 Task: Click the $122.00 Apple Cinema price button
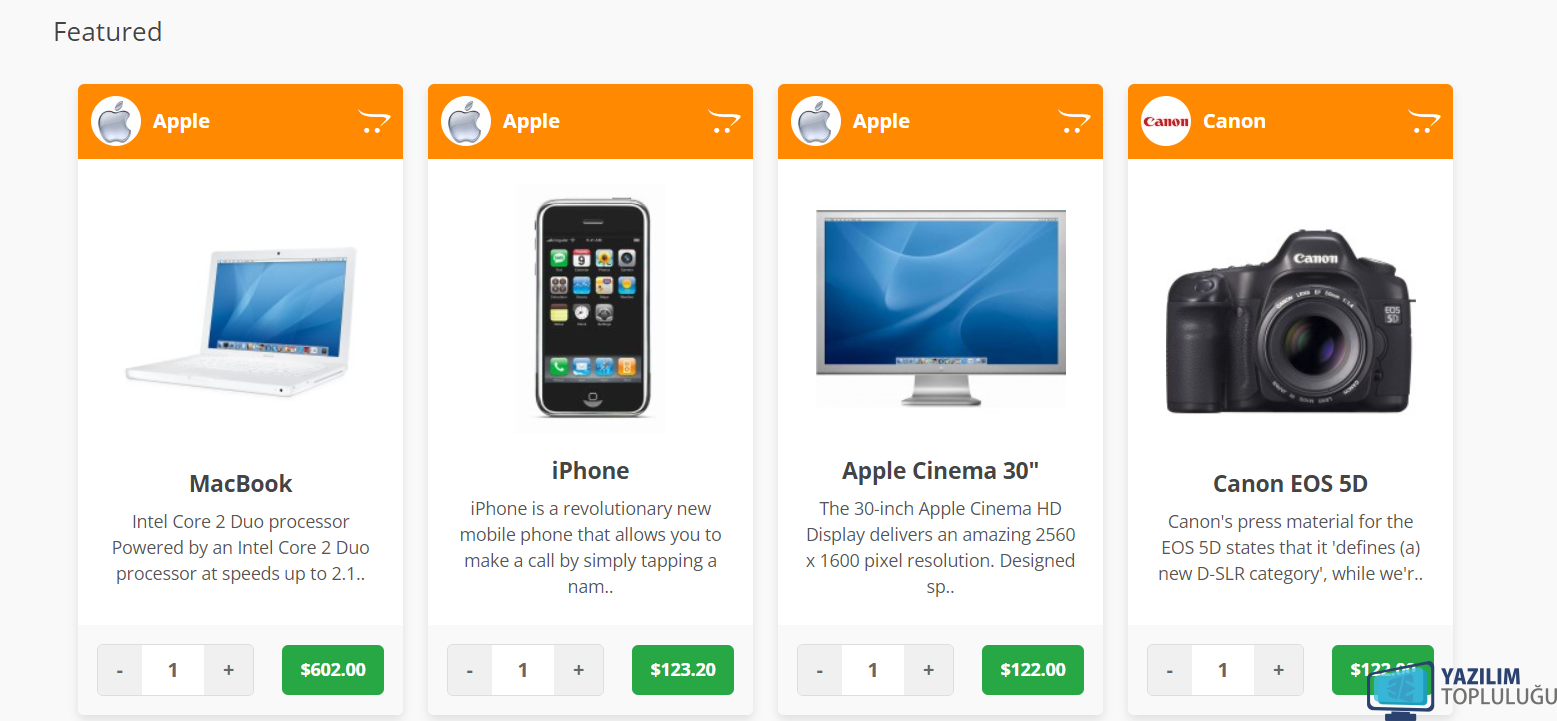1033,670
